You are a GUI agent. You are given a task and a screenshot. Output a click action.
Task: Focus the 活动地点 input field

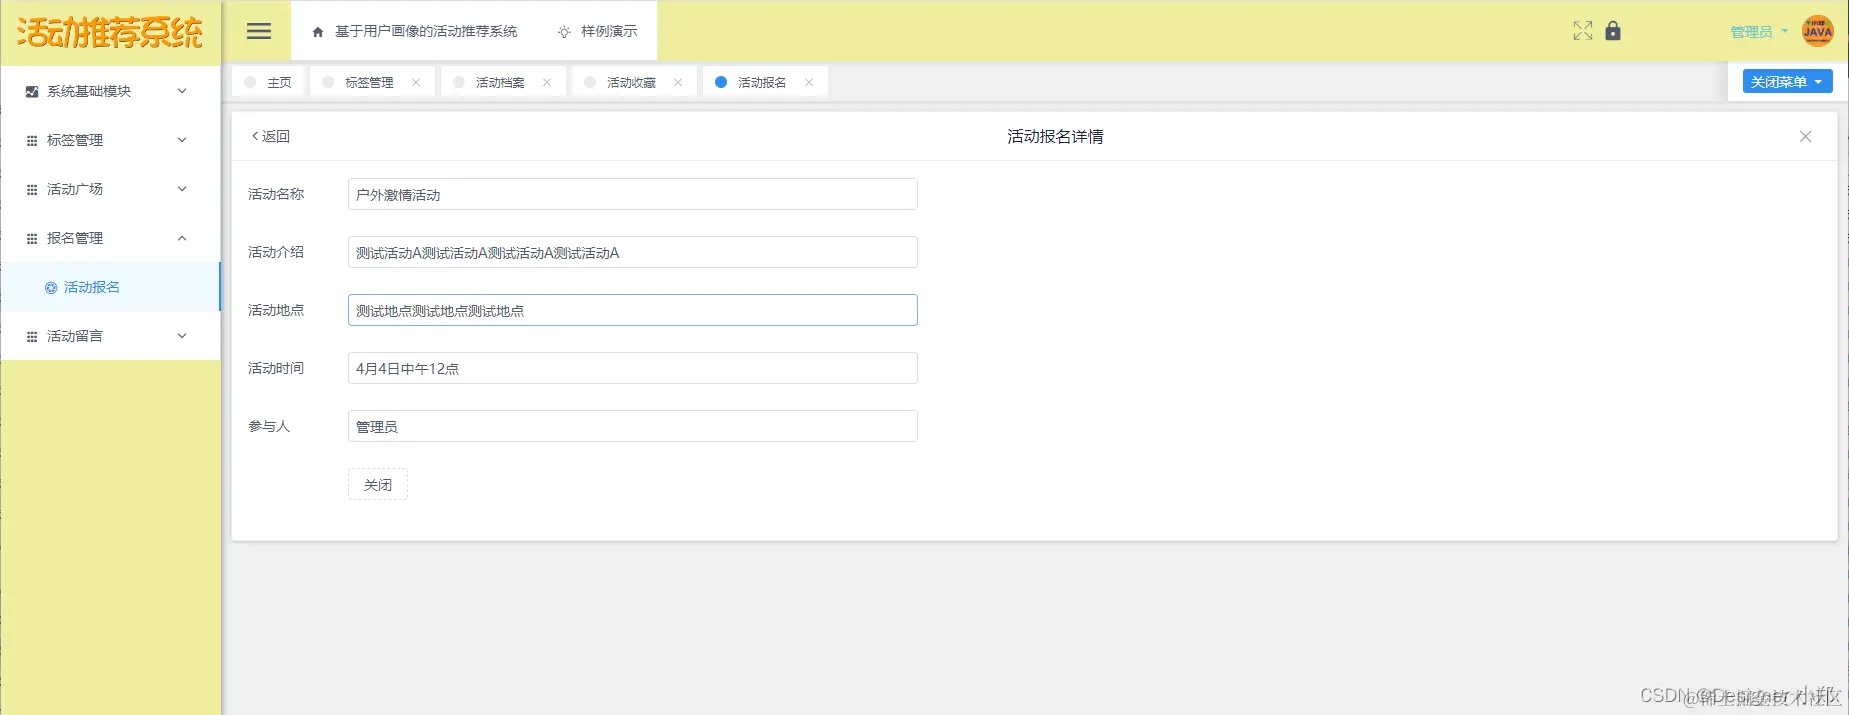632,310
